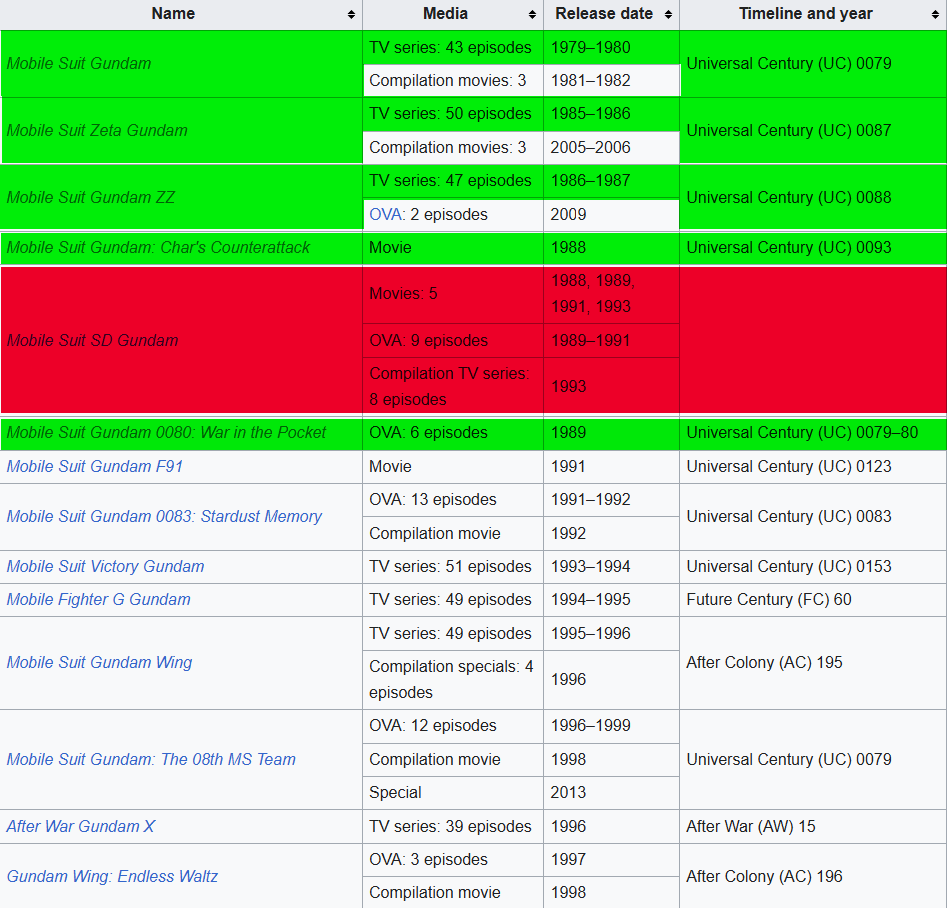Click the 'Movies: 5' cell
This screenshot has height=908, width=947.
point(453,294)
